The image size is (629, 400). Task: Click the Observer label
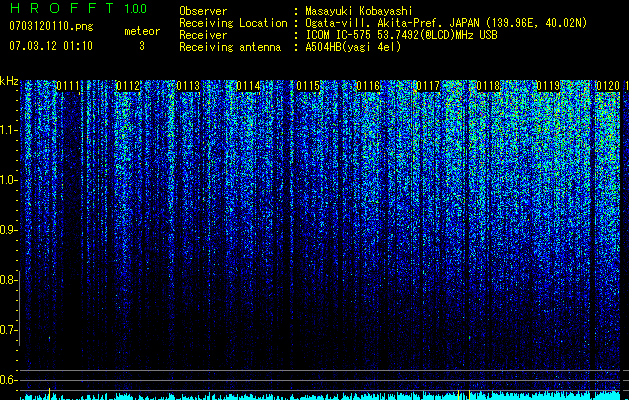point(203,11)
